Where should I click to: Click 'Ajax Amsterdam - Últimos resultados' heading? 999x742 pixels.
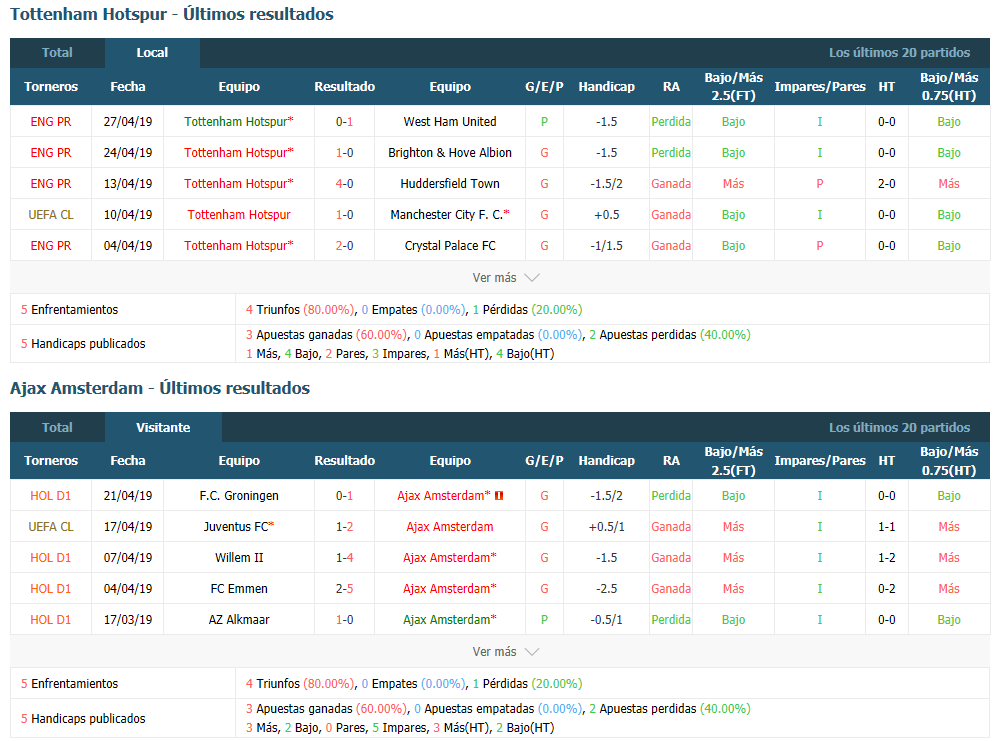[160, 388]
